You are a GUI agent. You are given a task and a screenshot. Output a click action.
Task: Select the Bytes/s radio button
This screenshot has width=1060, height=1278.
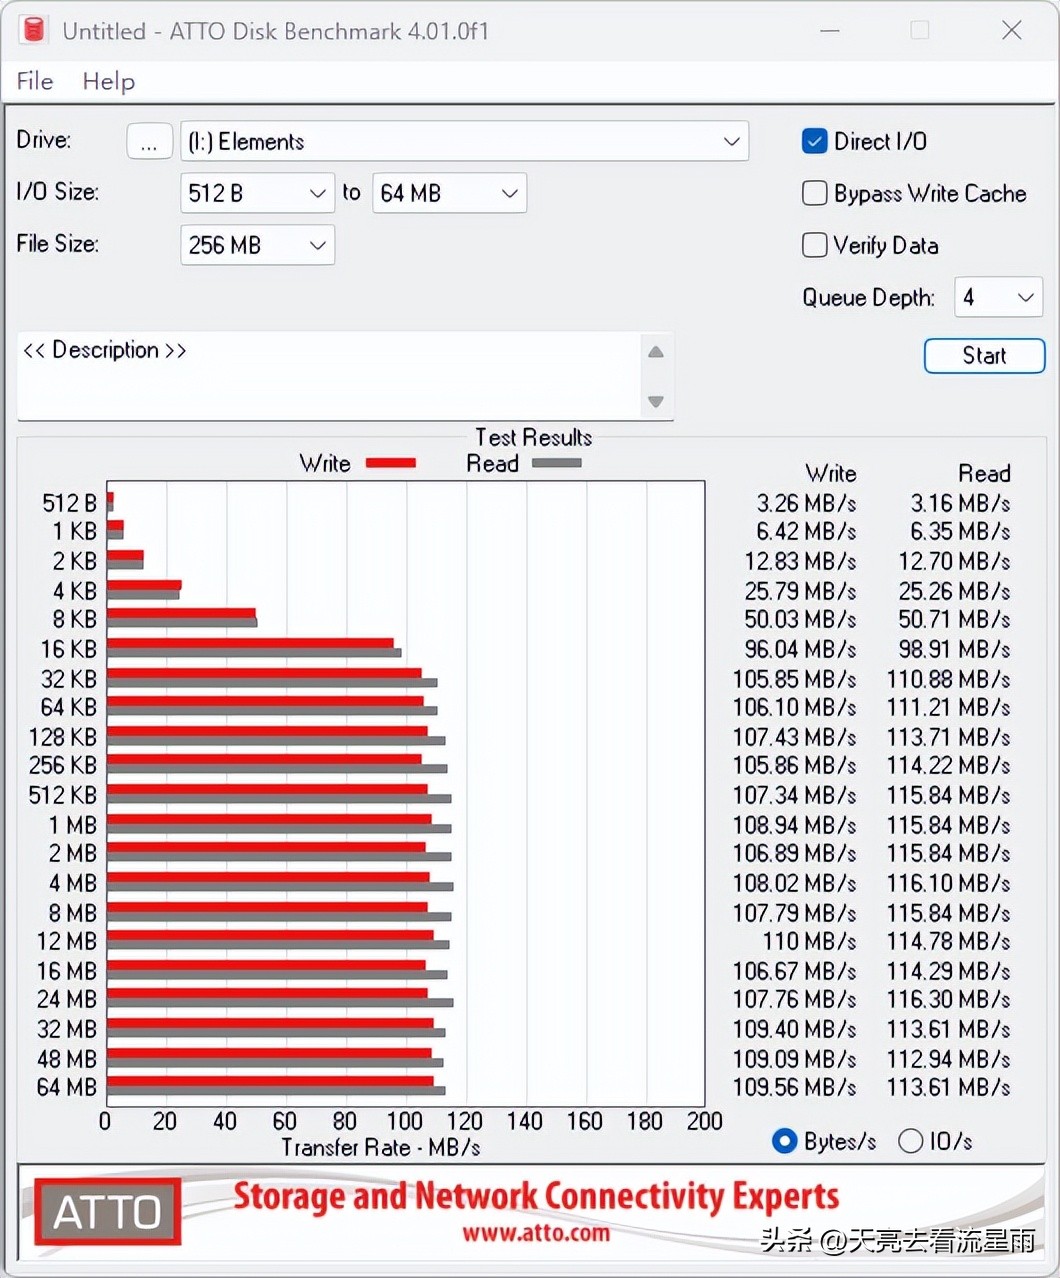785,1141
